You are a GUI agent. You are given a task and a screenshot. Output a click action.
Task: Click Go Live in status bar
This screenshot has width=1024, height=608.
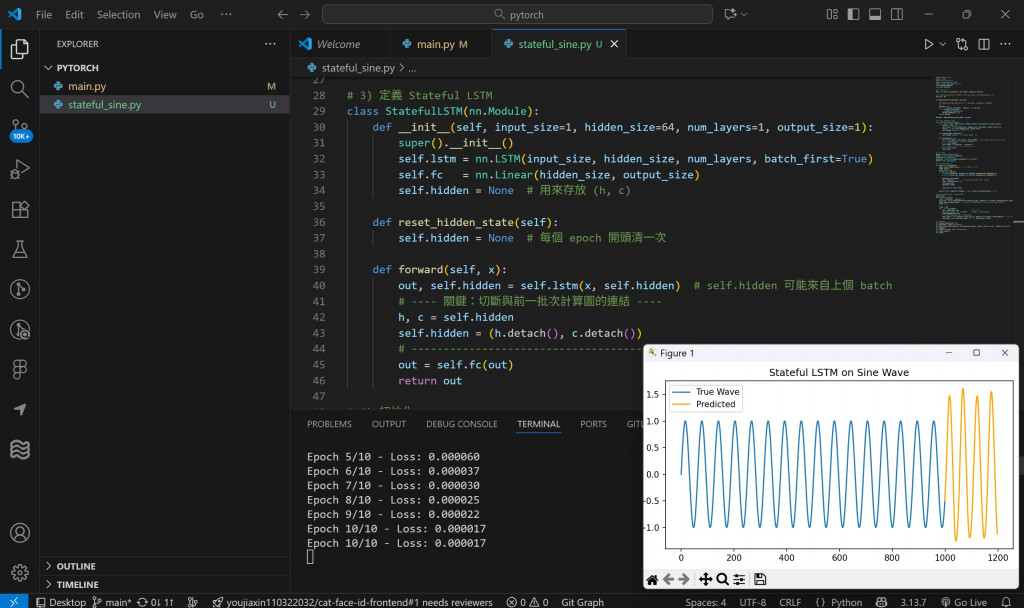(x=963, y=602)
